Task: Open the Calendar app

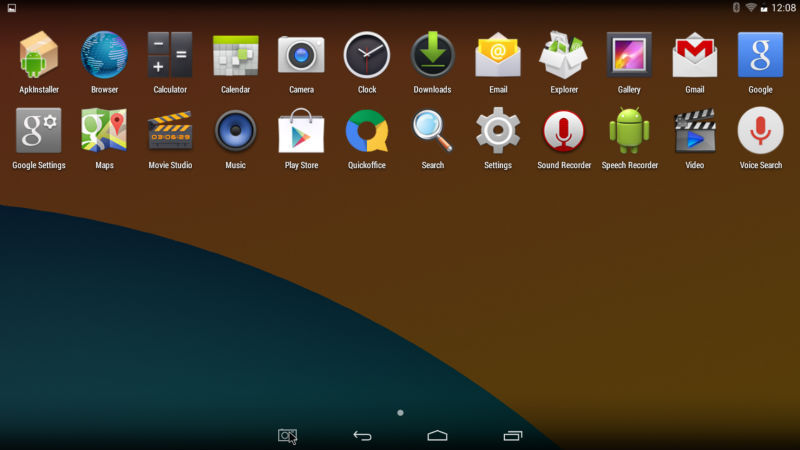Action: click(235, 55)
